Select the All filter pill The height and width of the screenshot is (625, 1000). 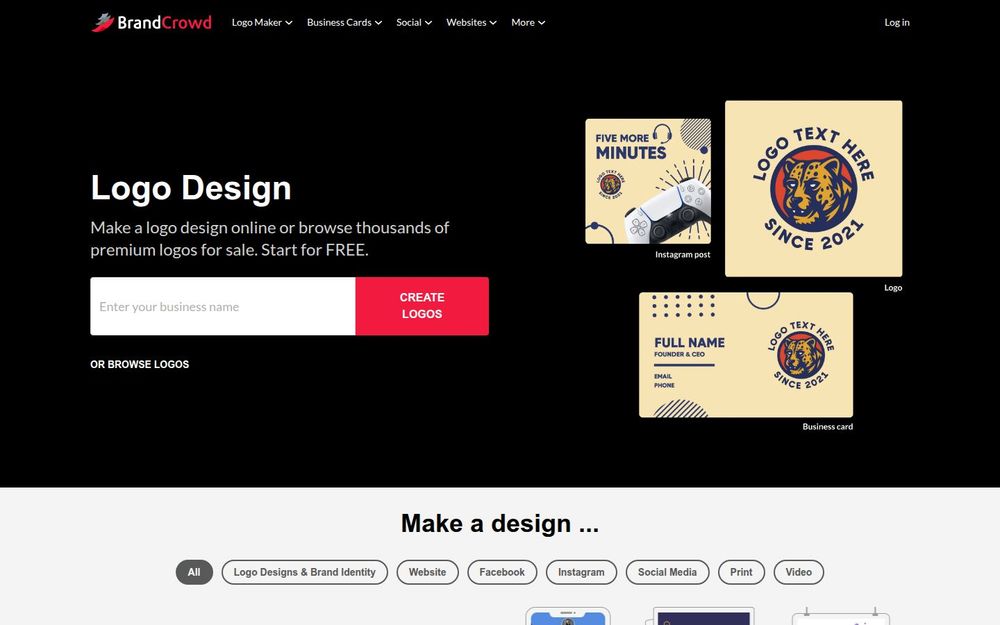pyautogui.click(x=194, y=572)
